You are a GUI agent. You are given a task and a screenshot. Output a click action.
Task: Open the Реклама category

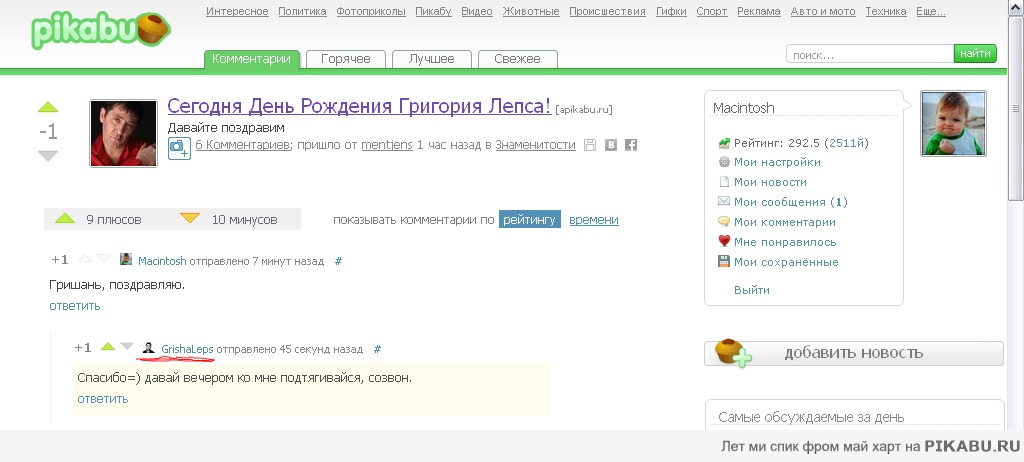coord(759,11)
